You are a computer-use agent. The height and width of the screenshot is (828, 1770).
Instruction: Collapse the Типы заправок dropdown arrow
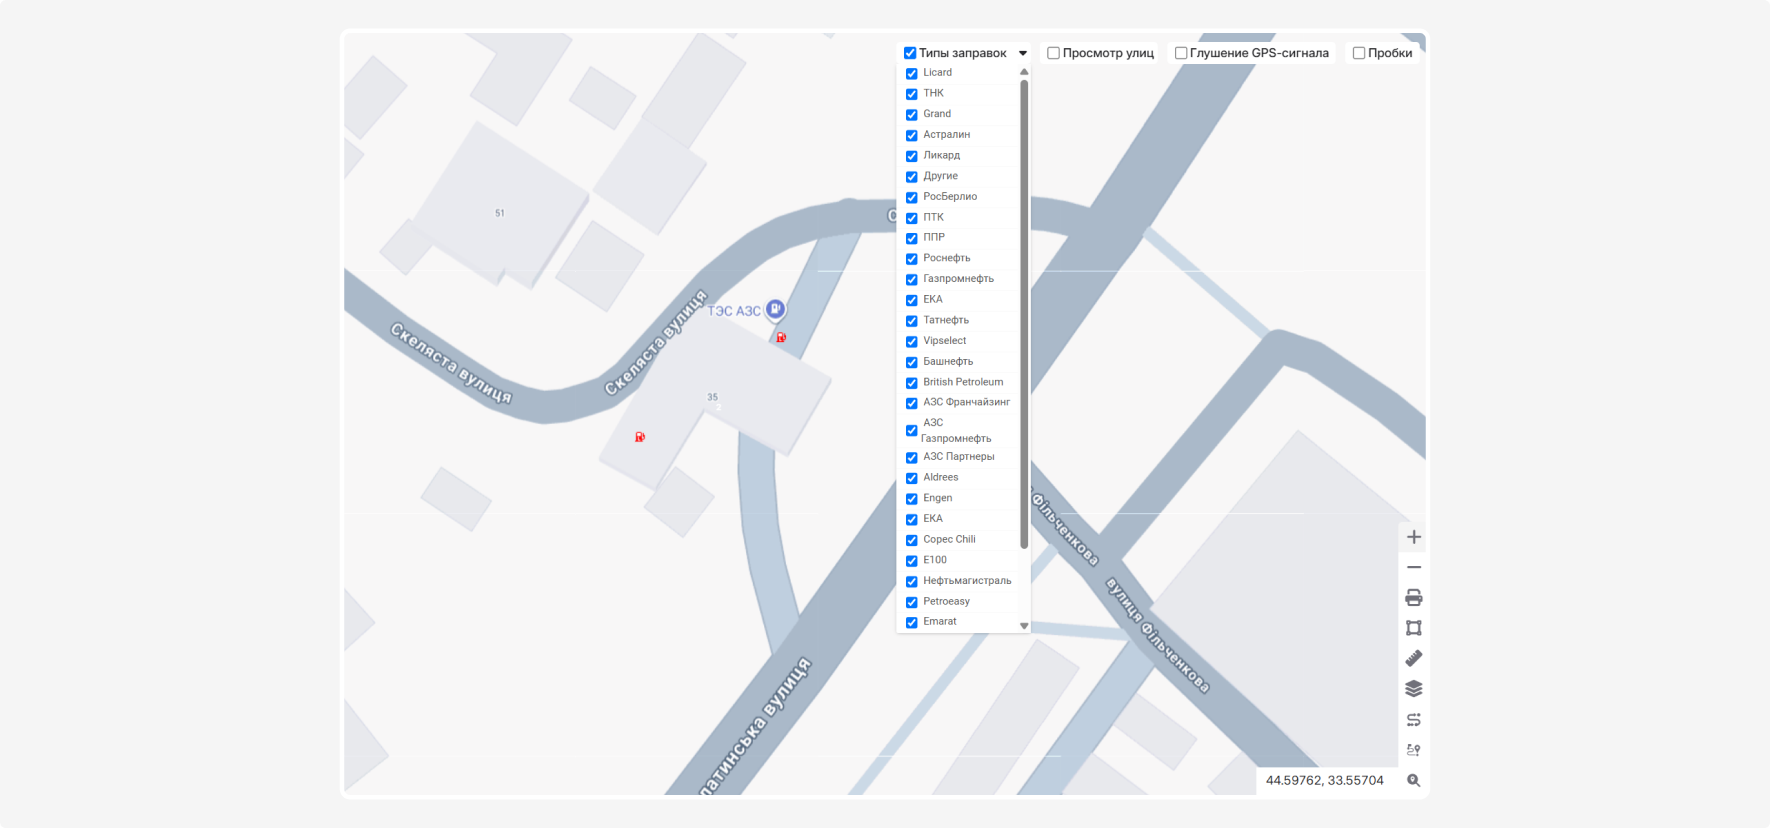pyautogui.click(x=1023, y=53)
